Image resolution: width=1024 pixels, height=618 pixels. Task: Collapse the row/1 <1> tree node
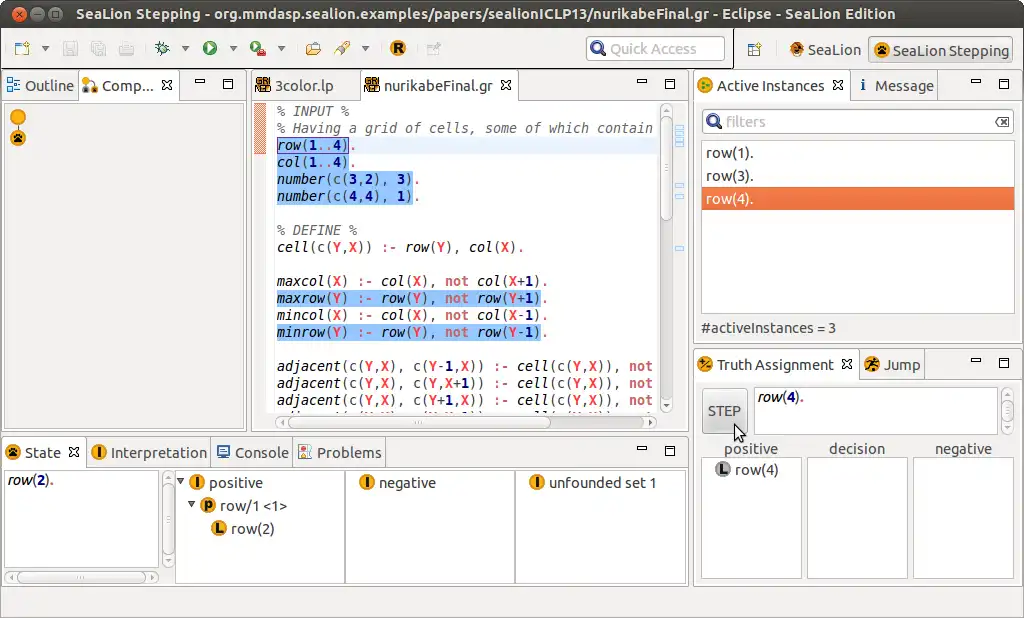coord(191,505)
